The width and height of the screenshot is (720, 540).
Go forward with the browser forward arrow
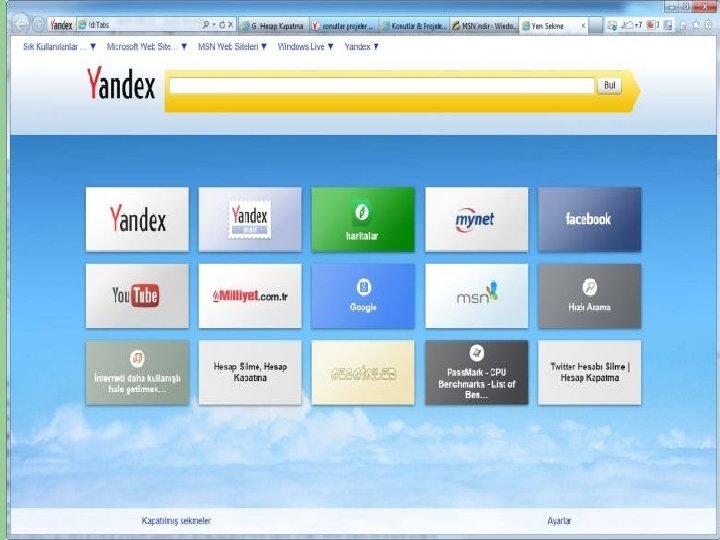[x=38, y=25]
